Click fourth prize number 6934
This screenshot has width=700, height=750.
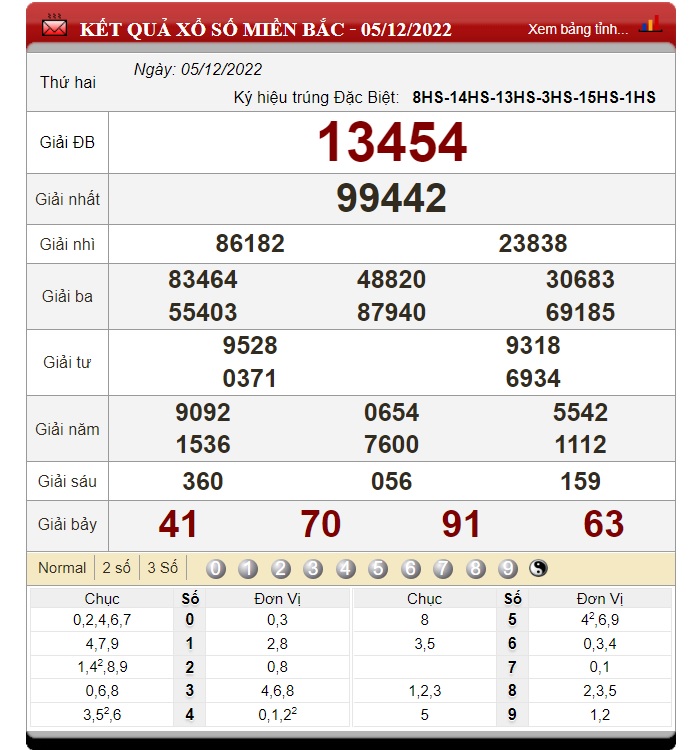coord(533,379)
